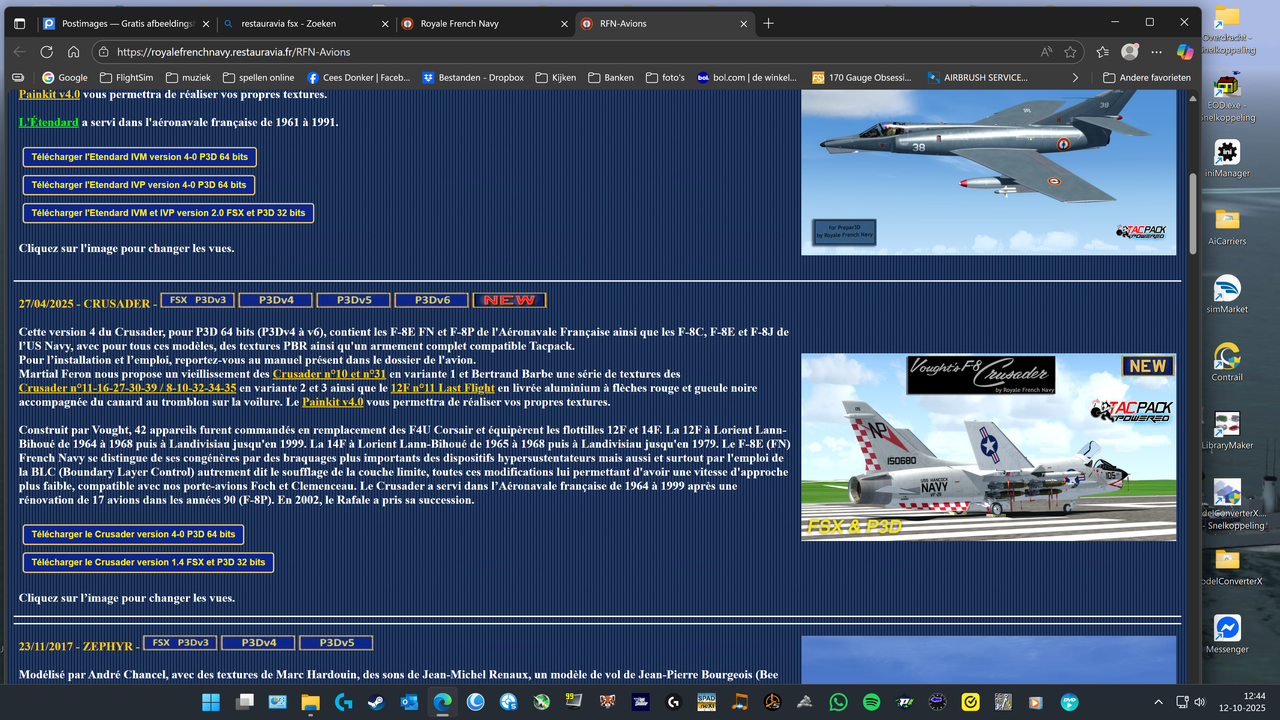Open muziek bookmarks folder
The image size is (1280, 720).
pos(188,77)
